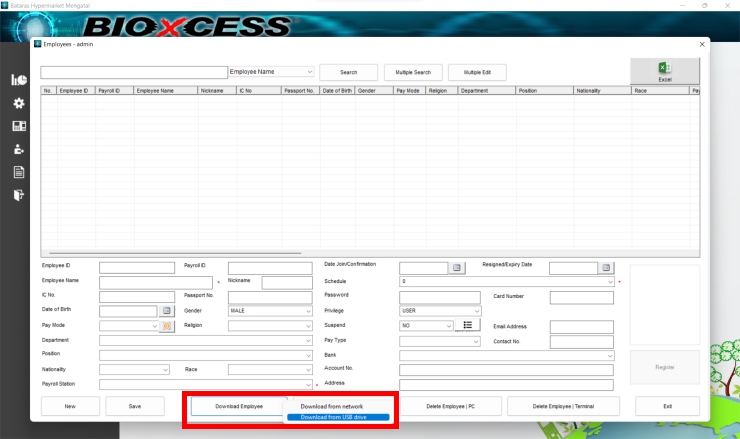Open the report document icon in sidebar

tap(18, 172)
